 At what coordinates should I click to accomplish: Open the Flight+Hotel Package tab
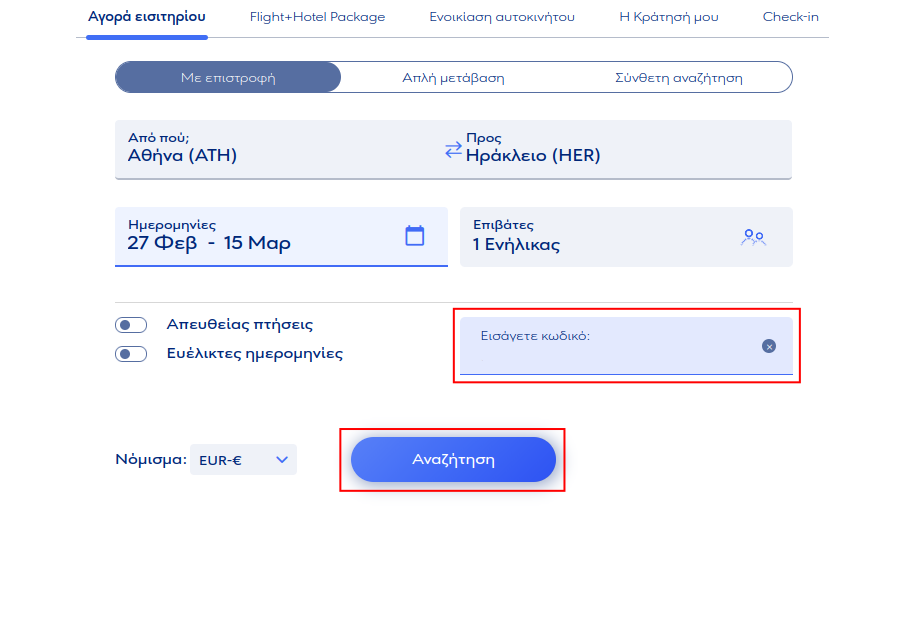[x=317, y=17]
